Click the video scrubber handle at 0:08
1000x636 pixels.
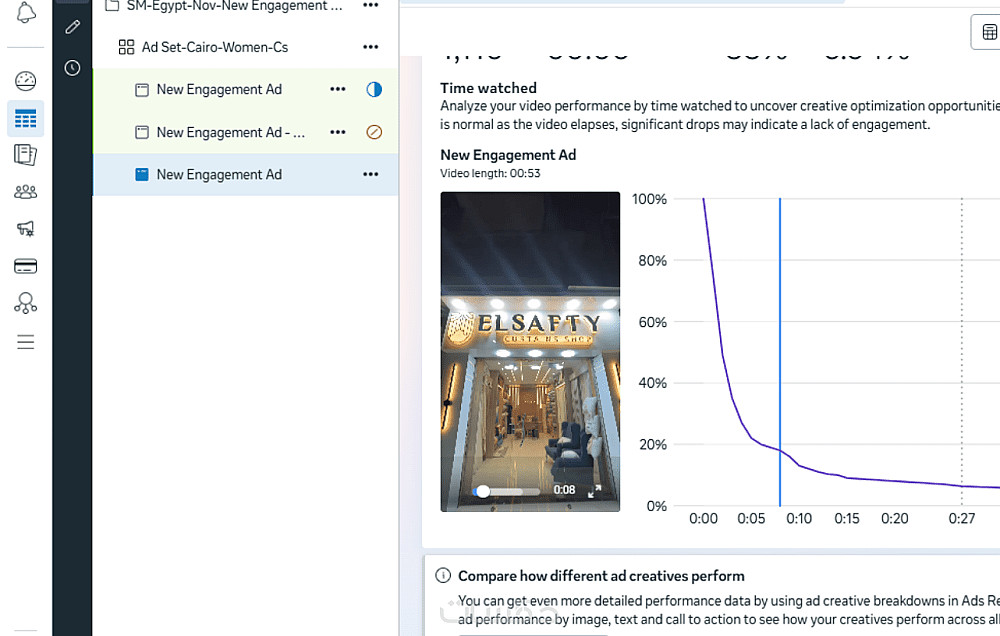click(483, 491)
